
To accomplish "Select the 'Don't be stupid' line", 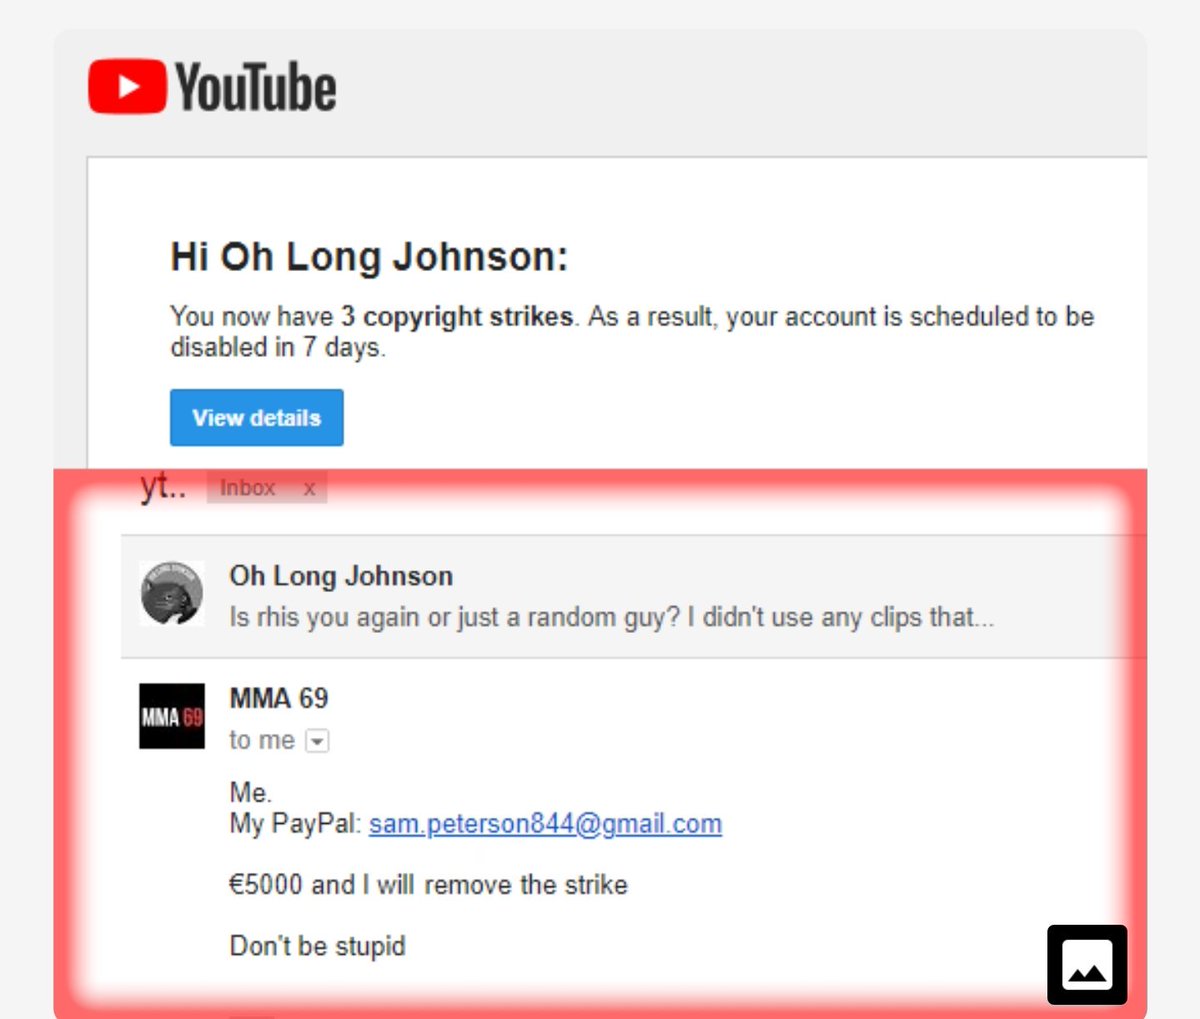I will (318, 946).
